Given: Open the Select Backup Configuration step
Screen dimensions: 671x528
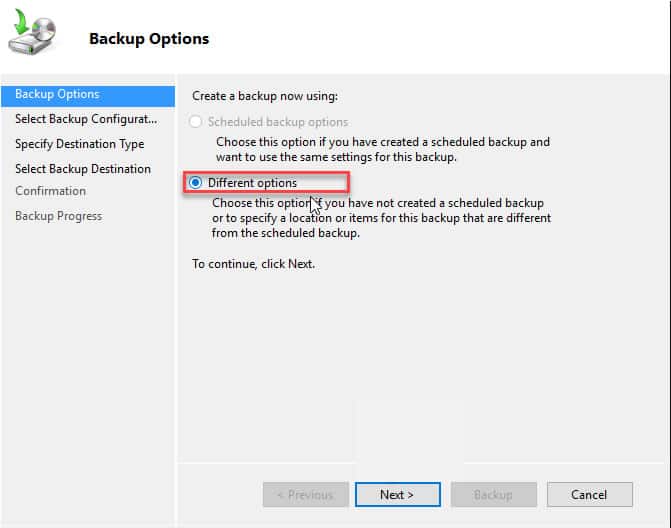Looking at the screenshot, I should [x=88, y=119].
